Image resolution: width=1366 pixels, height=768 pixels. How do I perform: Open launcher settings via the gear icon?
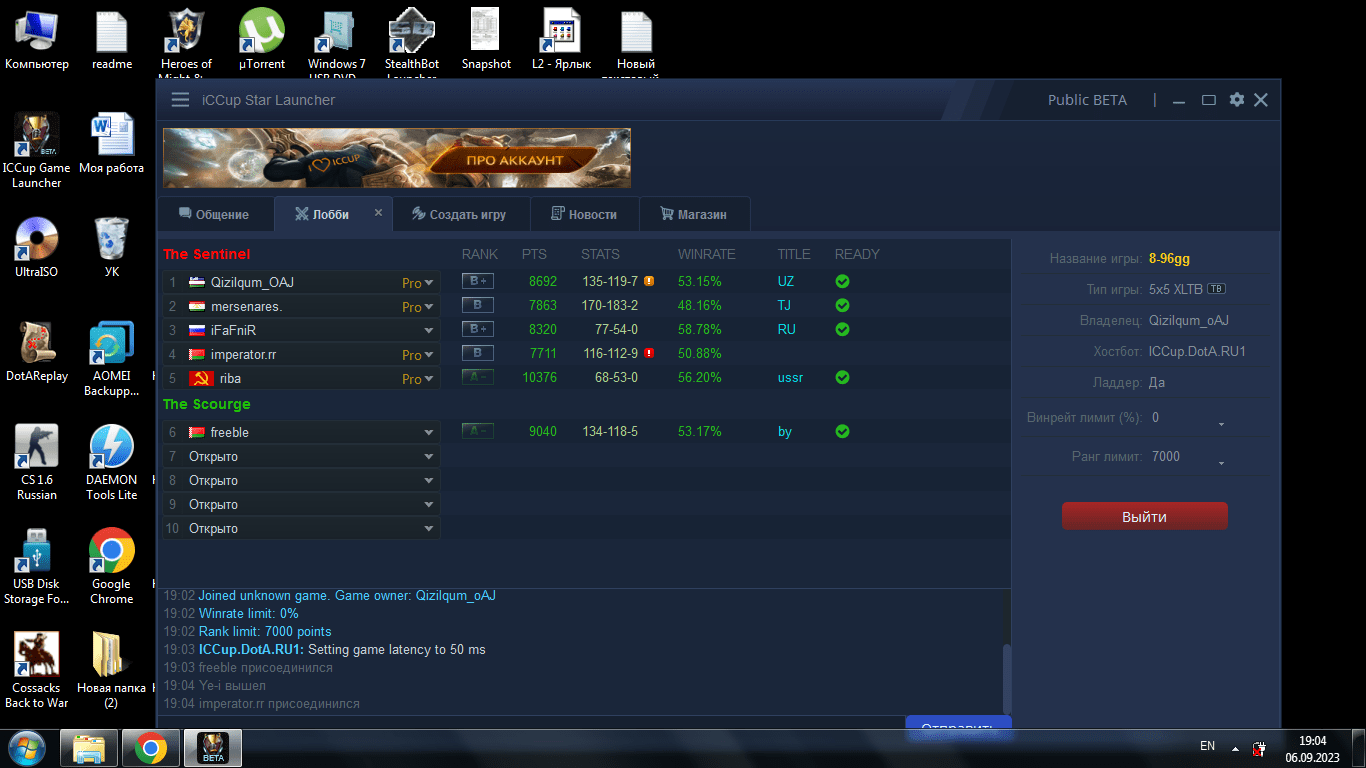click(1237, 100)
